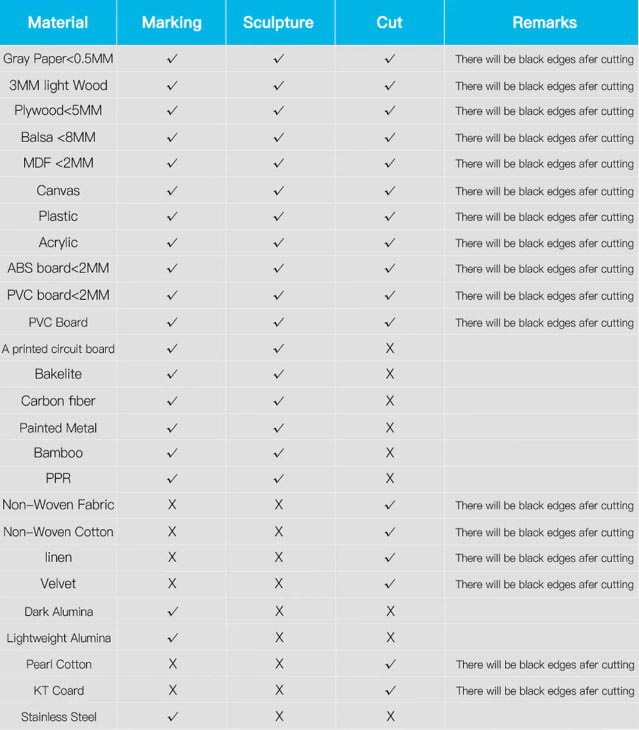The image size is (639, 730).
Task: Click the Cut X mark for Bakelite
Action: coord(390,374)
